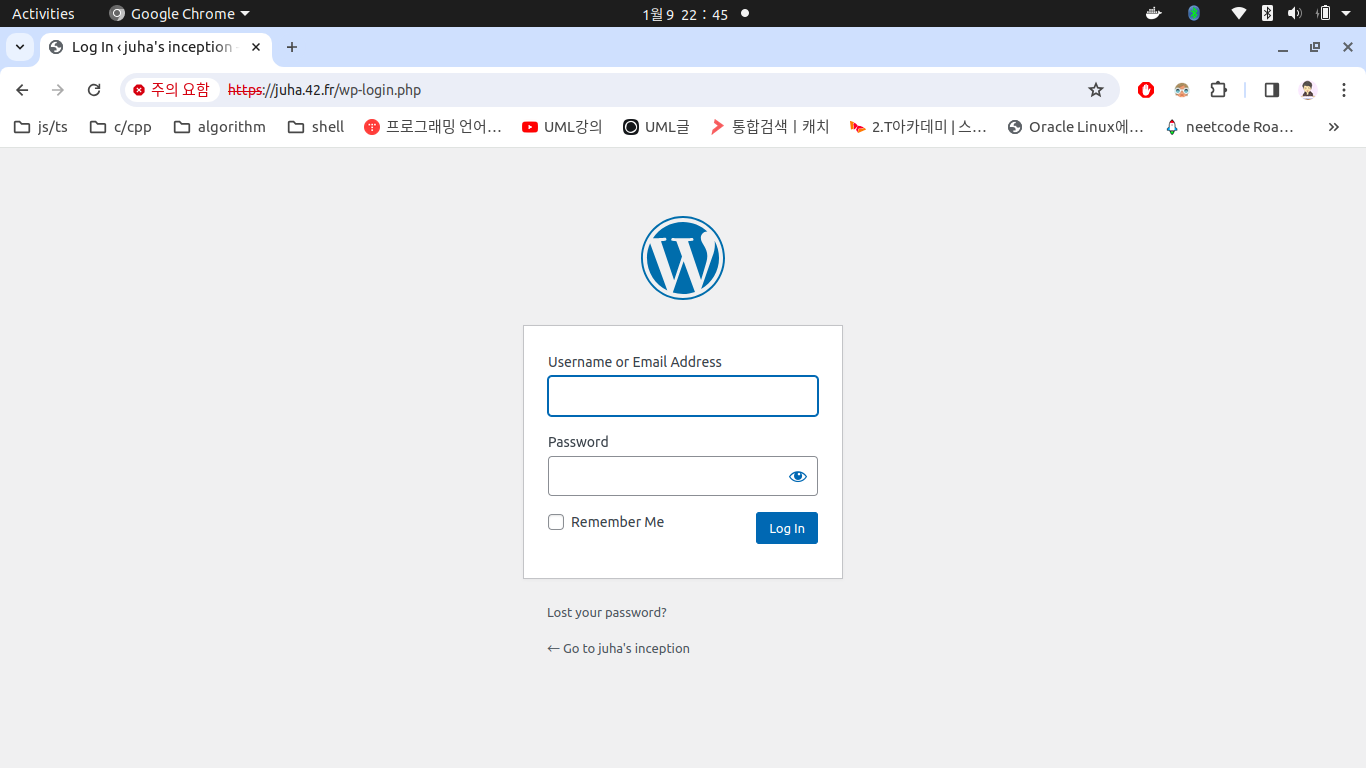
Task: Click the Log In button
Action: point(787,528)
